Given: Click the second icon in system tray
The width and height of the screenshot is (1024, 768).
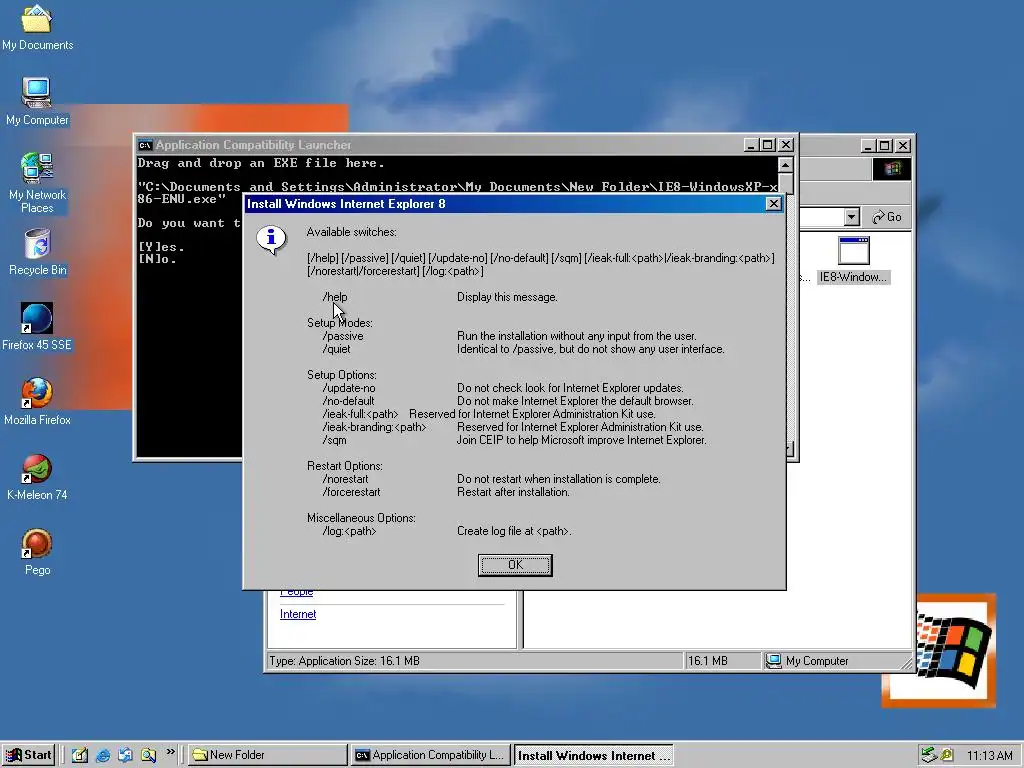Looking at the screenshot, I should click(x=946, y=755).
